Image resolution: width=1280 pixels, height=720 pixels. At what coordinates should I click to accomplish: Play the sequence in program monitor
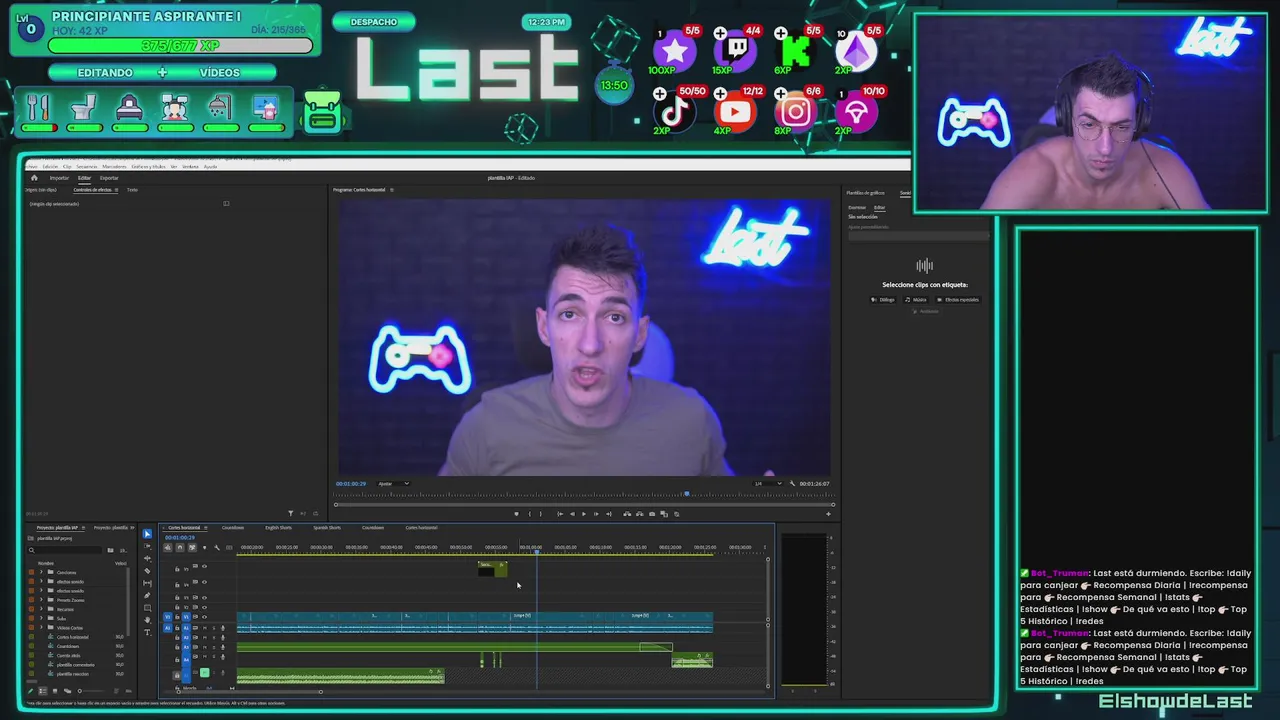[584, 514]
